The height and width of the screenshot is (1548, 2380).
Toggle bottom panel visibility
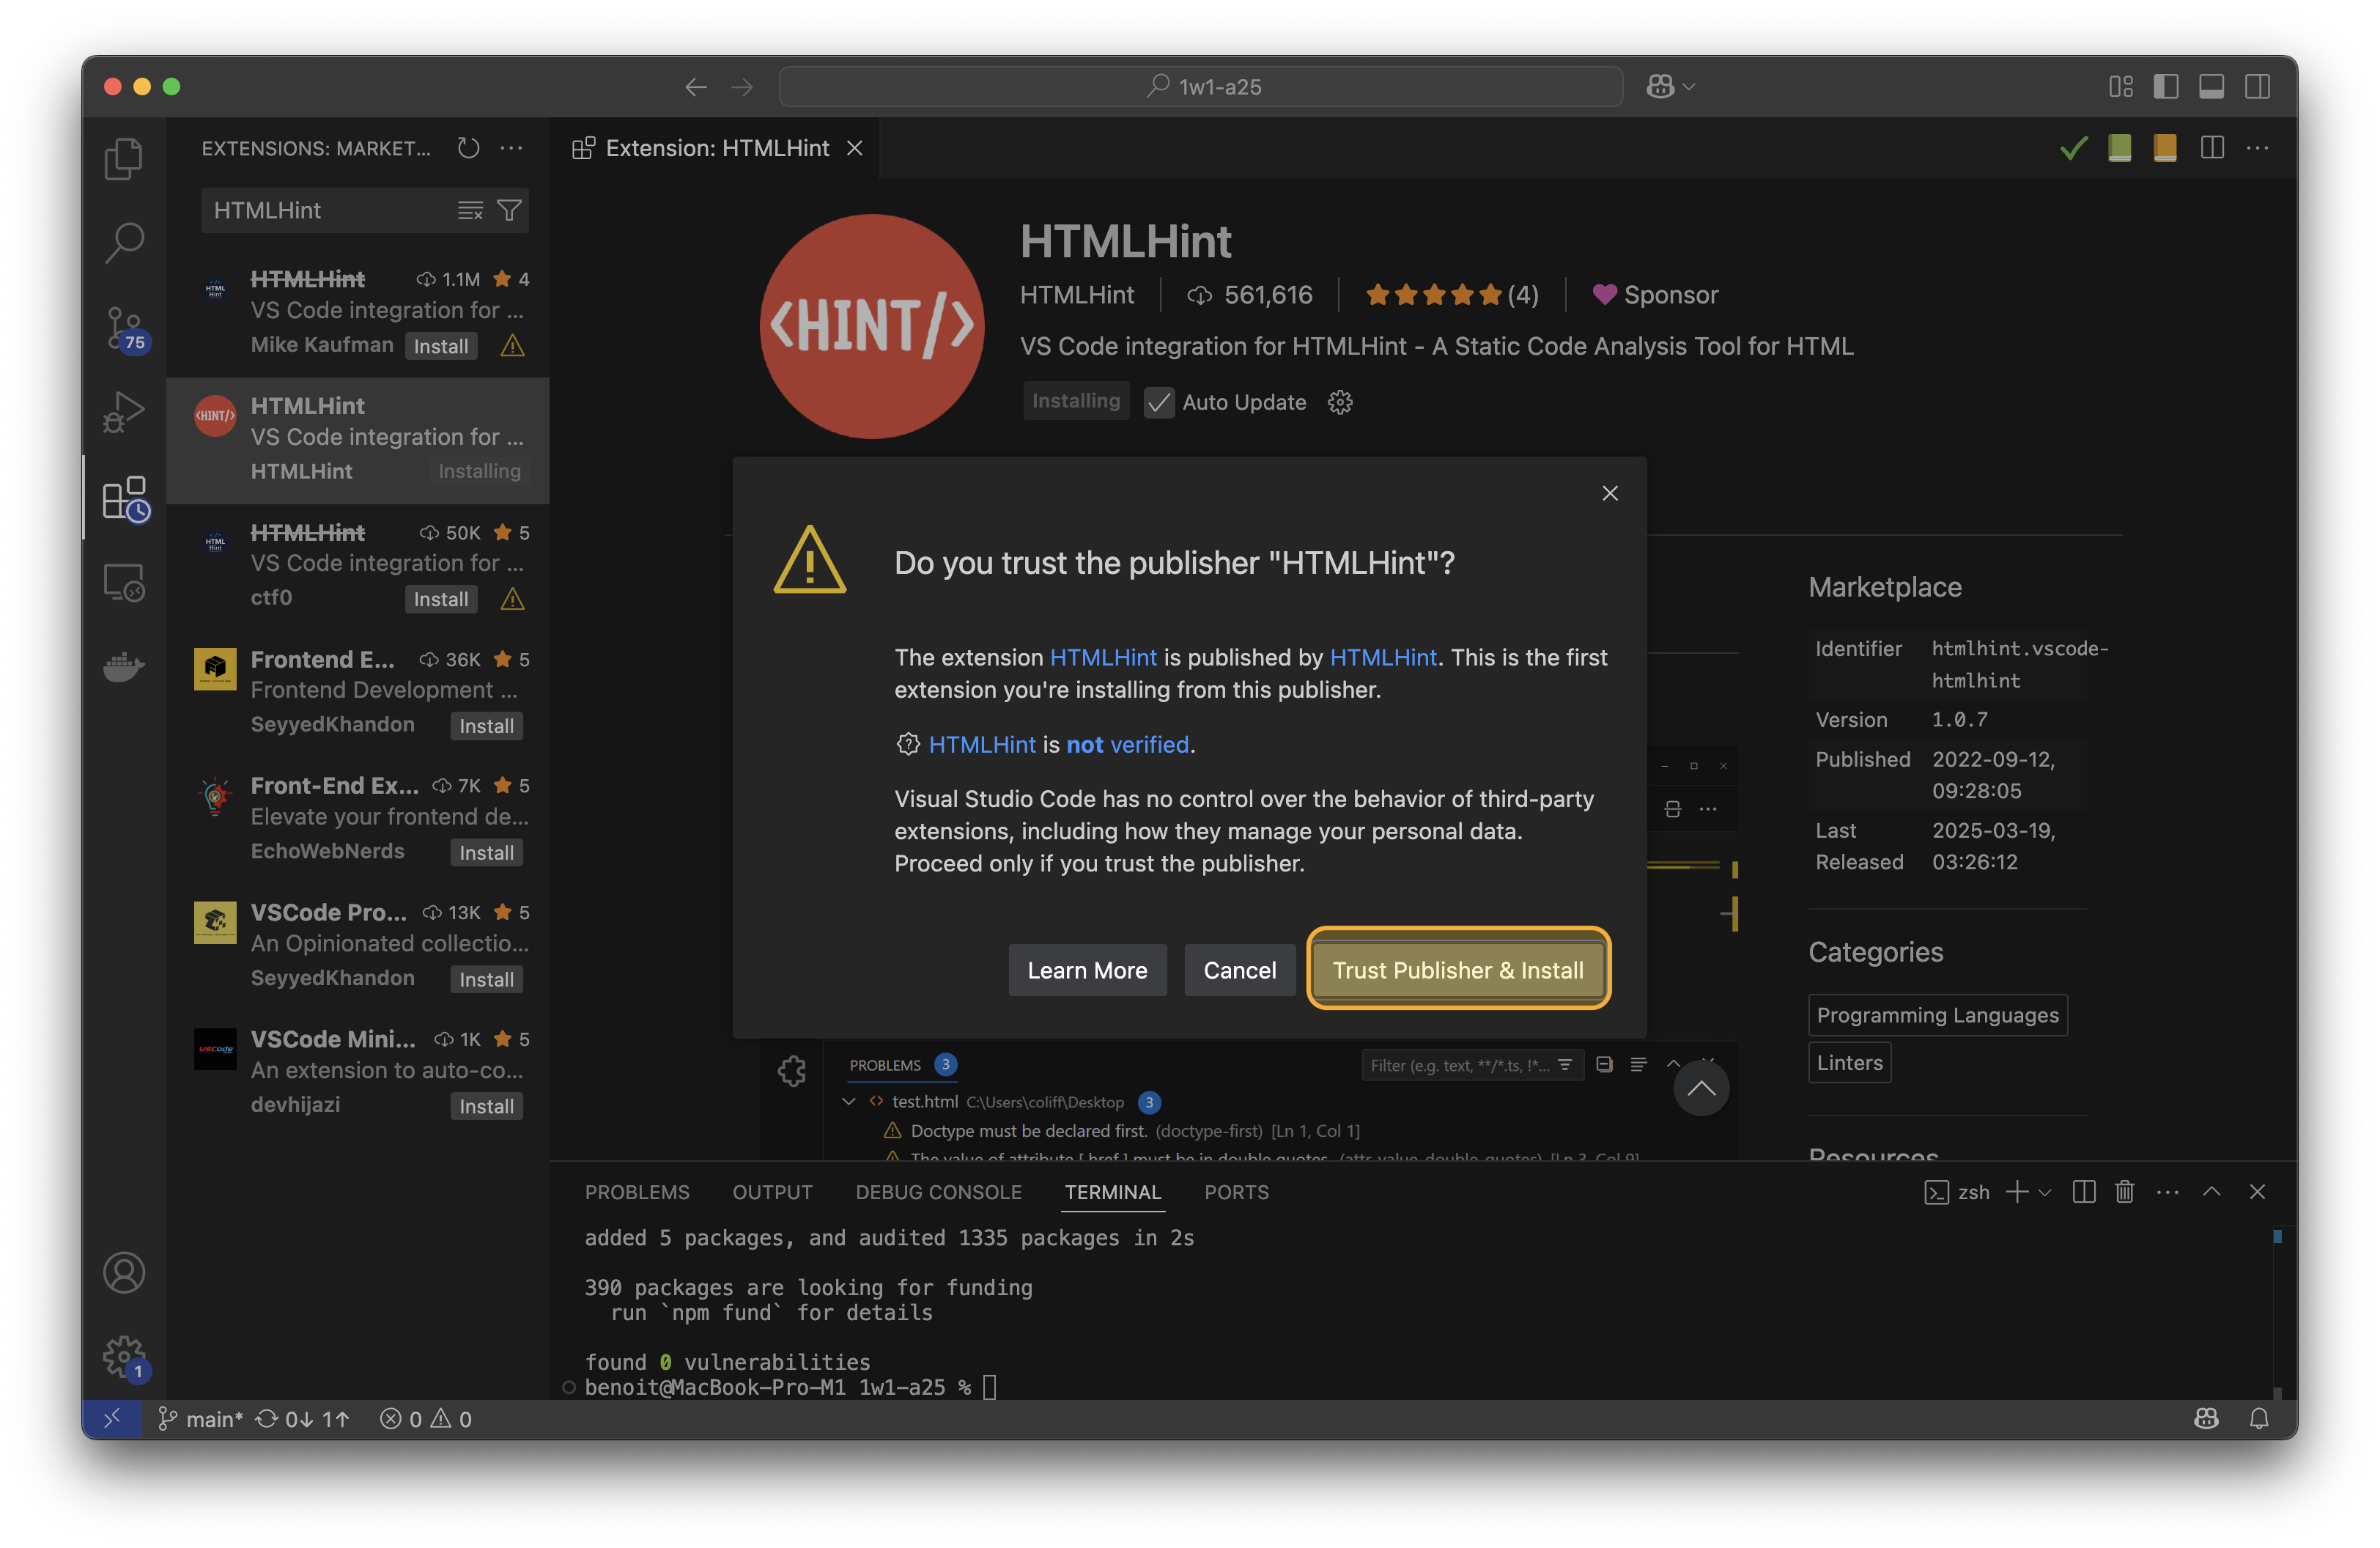click(x=2212, y=87)
